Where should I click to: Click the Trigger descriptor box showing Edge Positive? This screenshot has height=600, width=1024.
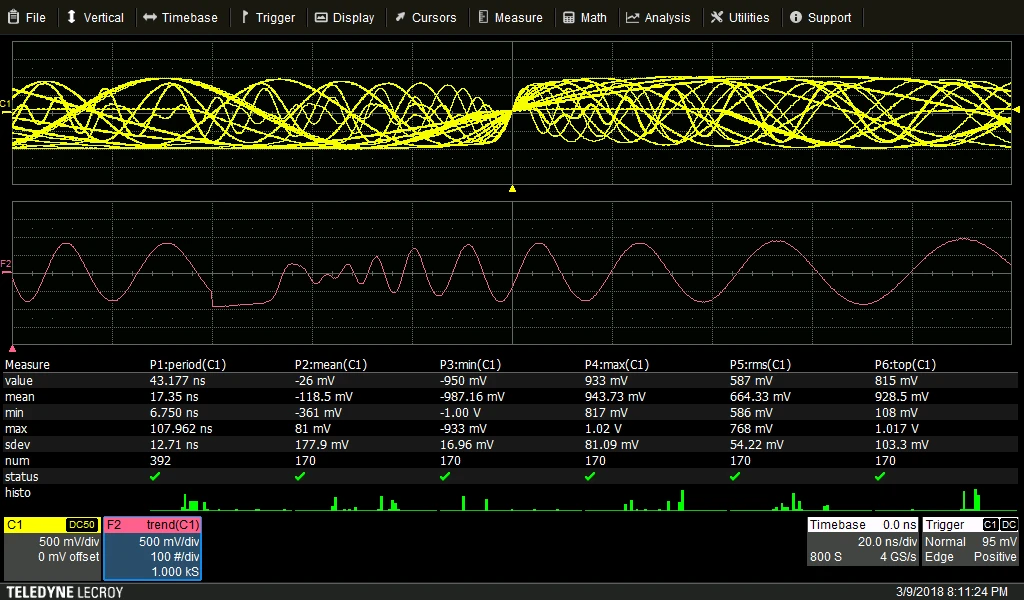970,541
